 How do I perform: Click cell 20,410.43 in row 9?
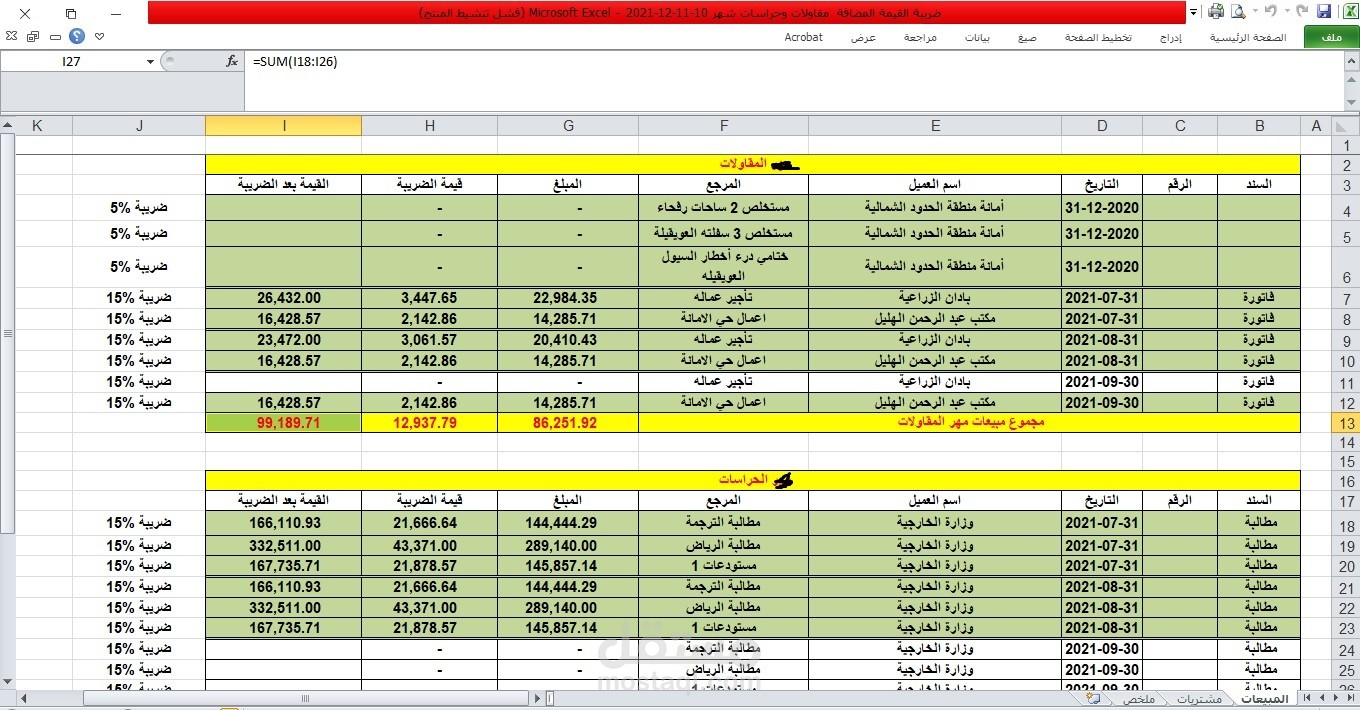tap(568, 340)
